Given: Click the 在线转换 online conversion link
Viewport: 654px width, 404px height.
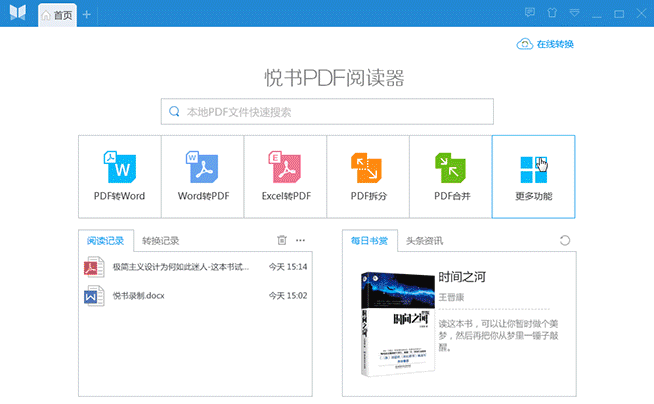Looking at the screenshot, I should (555, 44).
